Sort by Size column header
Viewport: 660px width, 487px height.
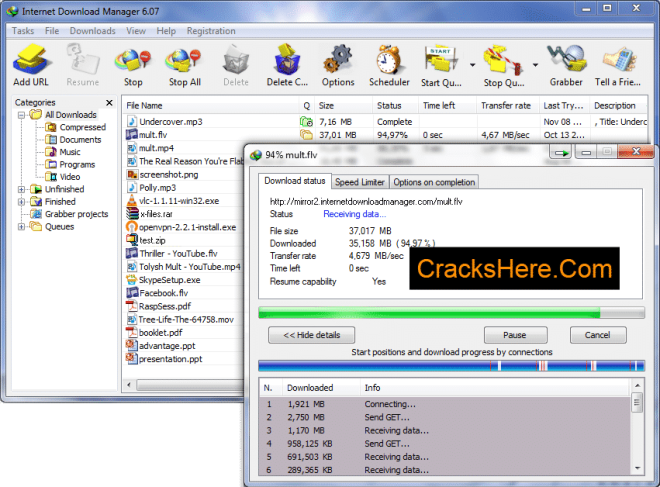coord(344,106)
